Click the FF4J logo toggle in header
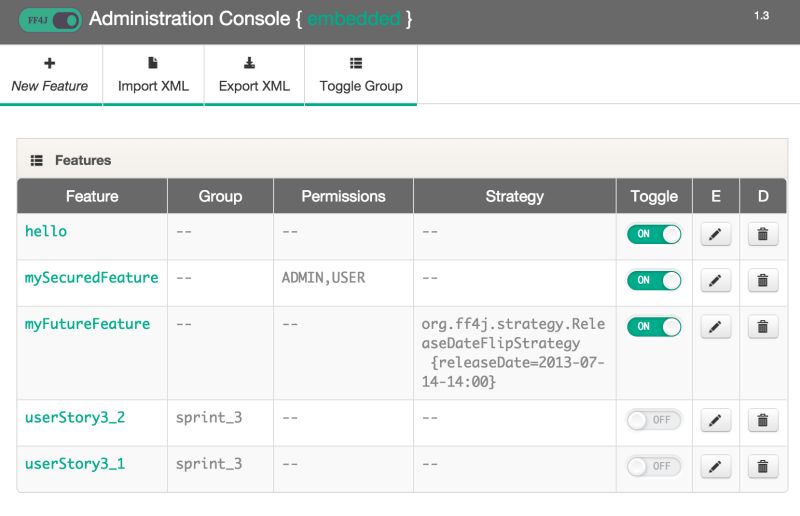The height and width of the screenshot is (516, 800). (x=50, y=20)
